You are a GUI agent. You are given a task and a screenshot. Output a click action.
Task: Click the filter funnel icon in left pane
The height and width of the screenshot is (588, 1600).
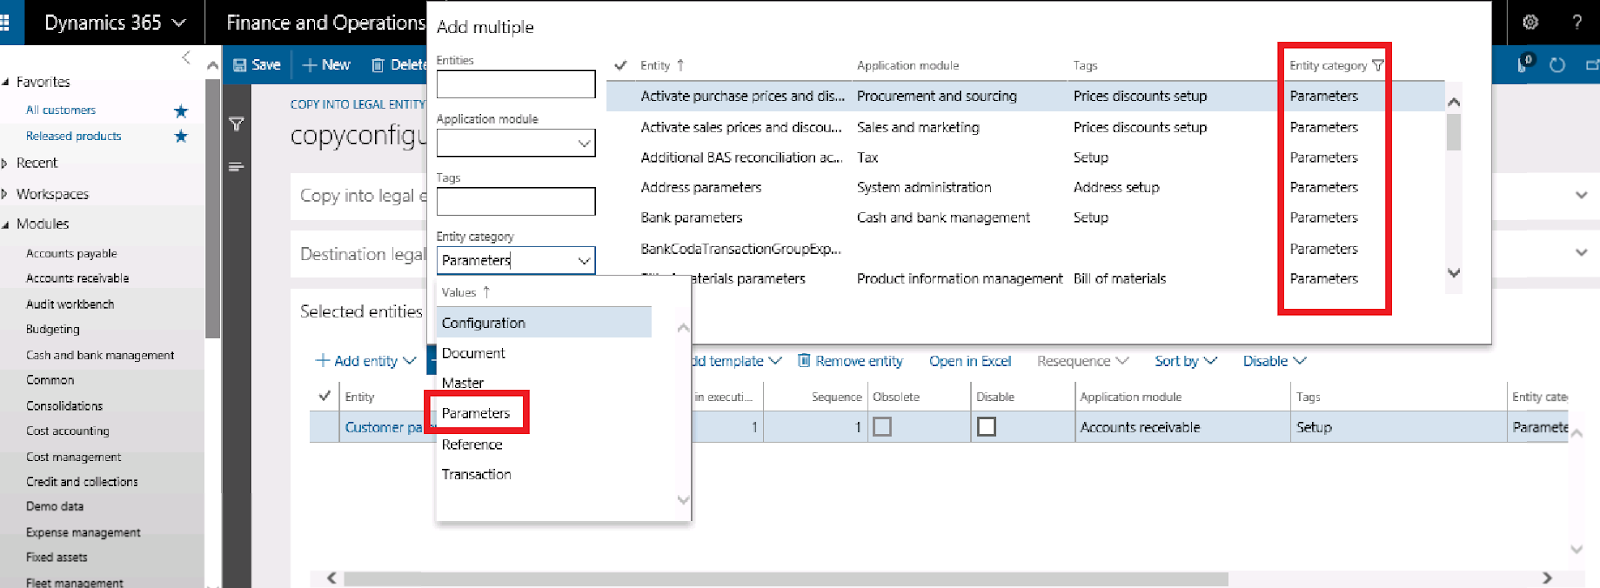coord(237,124)
